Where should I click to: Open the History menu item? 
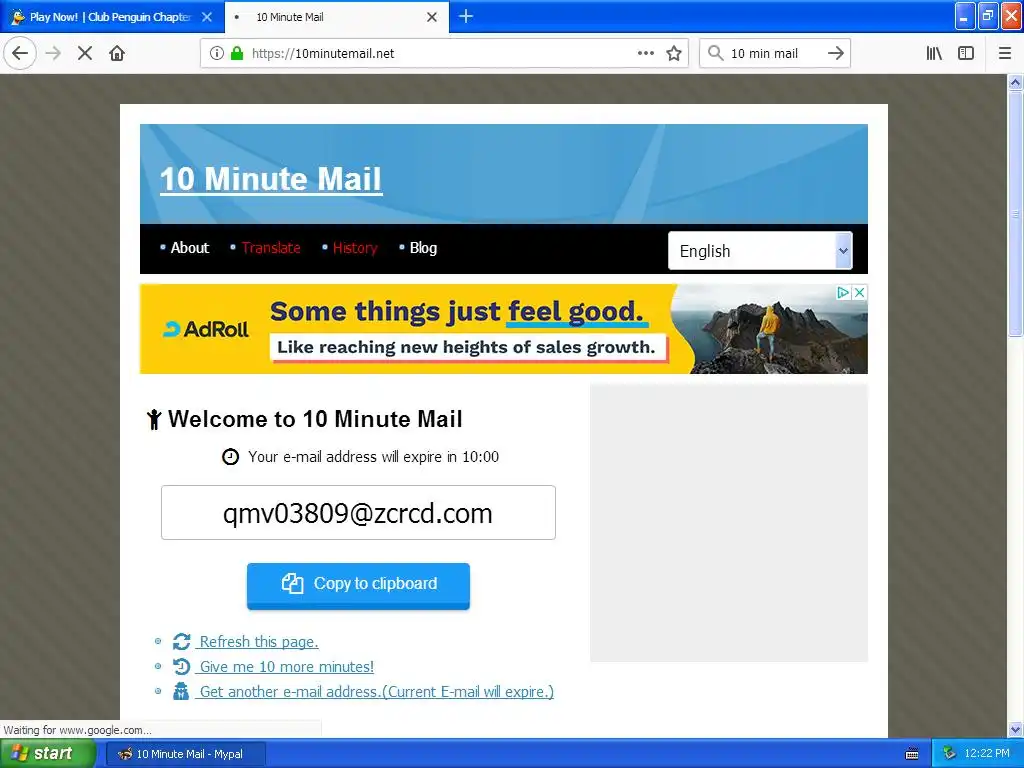point(355,248)
